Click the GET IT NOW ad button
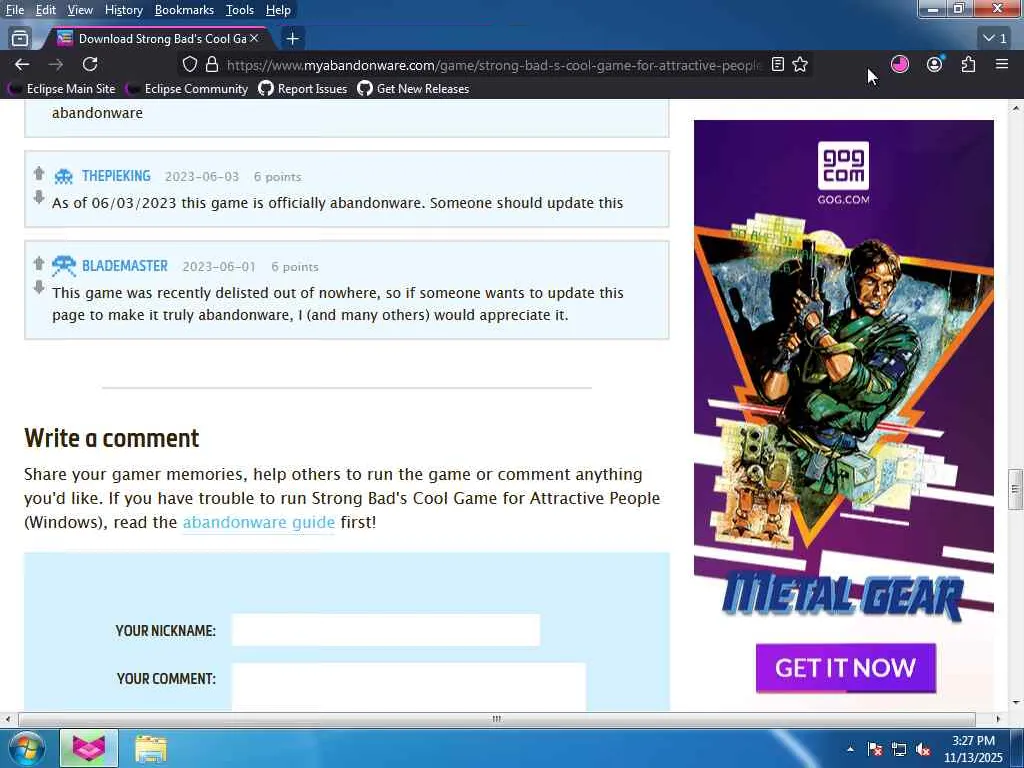The height and width of the screenshot is (768, 1024). click(846, 667)
